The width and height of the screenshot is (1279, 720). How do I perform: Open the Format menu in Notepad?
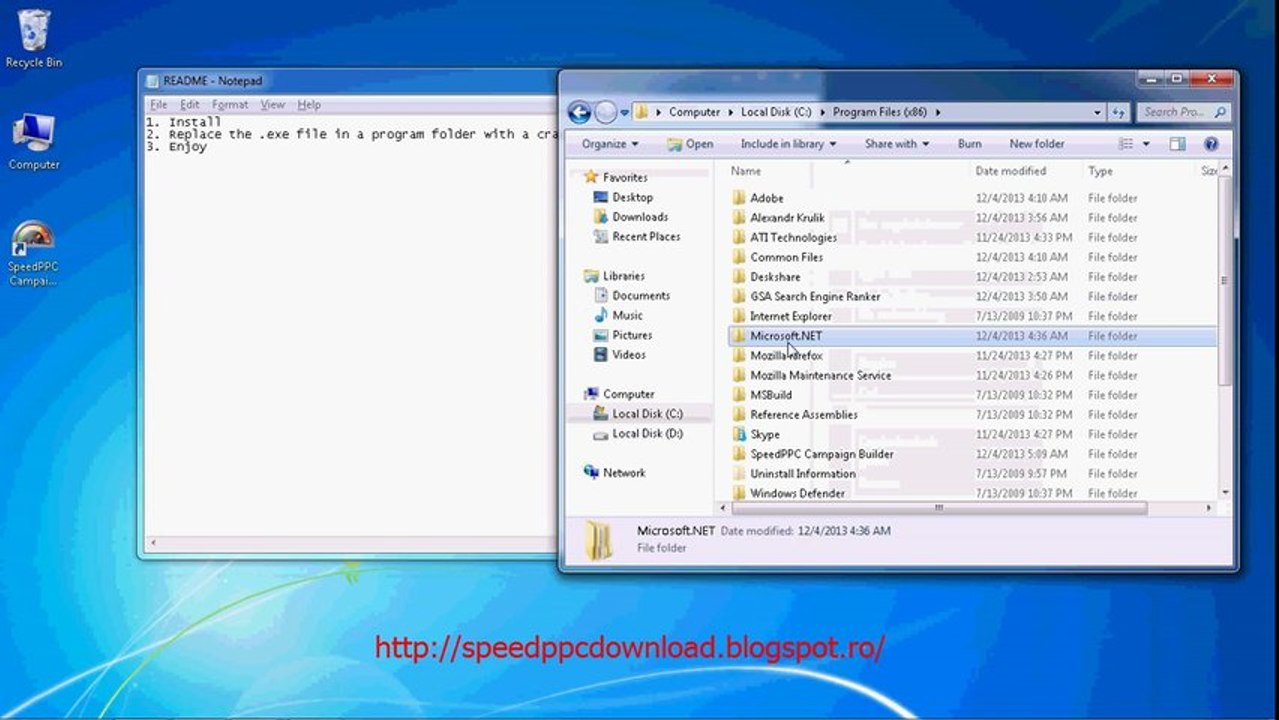230,104
